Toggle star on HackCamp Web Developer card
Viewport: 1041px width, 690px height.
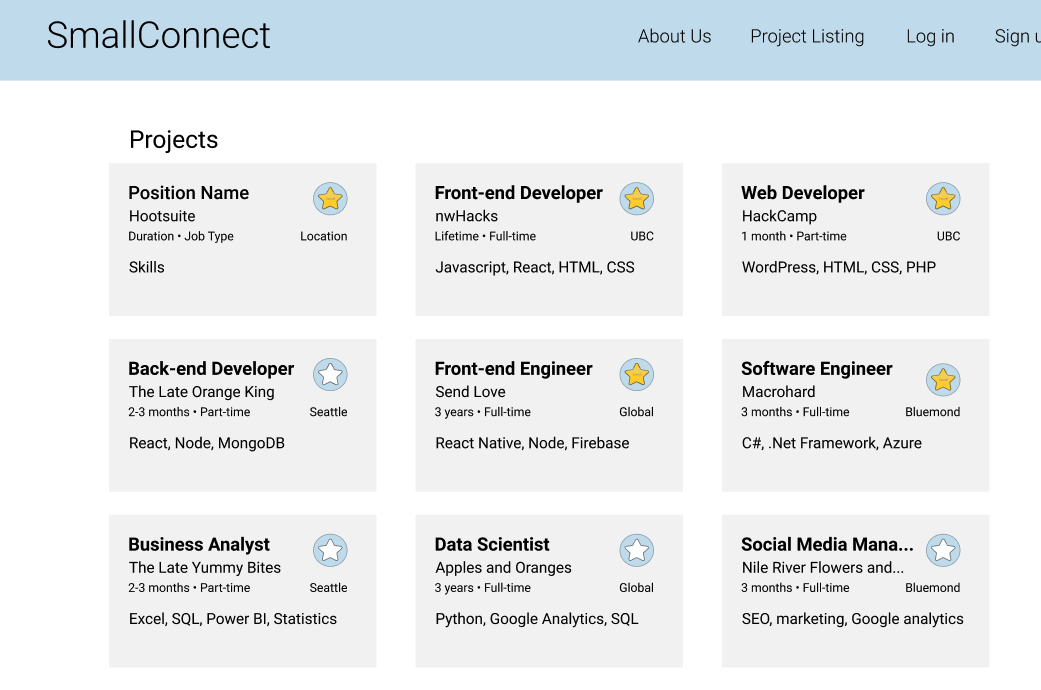click(942, 199)
